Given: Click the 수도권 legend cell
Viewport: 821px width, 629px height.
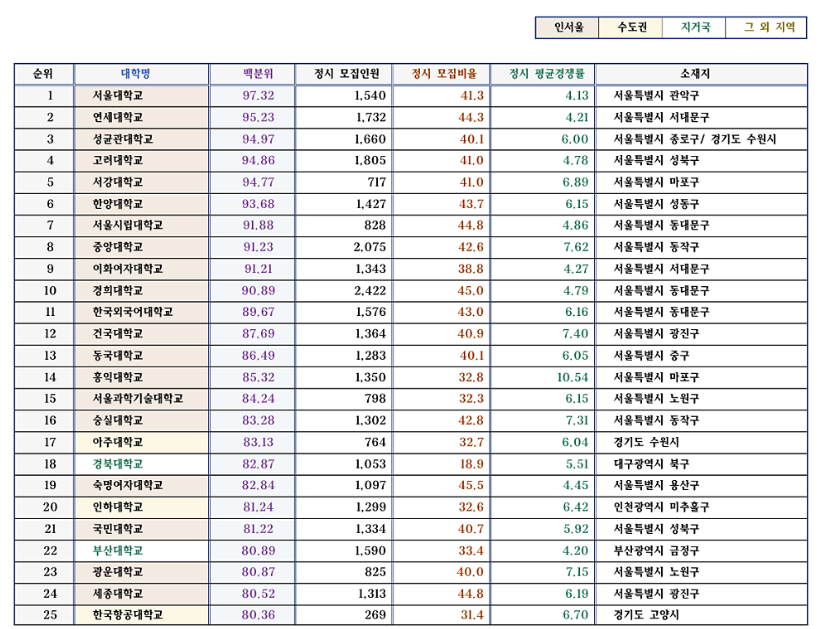Looking at the screenshot, I should (x=630, y=27).
